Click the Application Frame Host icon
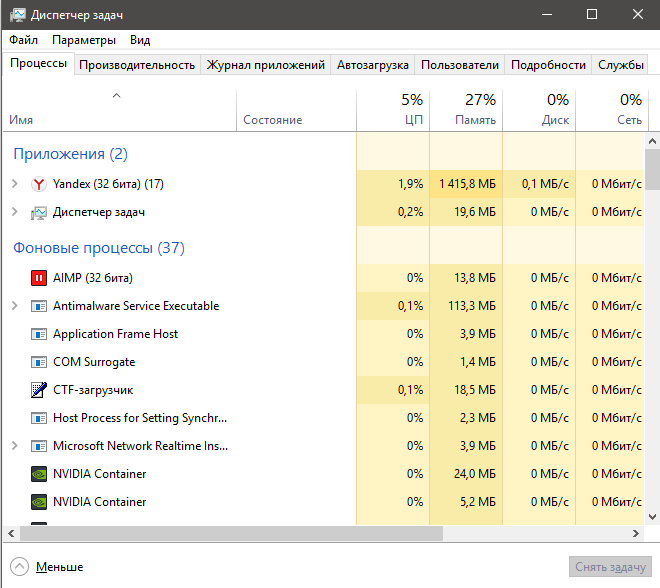 click(x=39, y=334)
